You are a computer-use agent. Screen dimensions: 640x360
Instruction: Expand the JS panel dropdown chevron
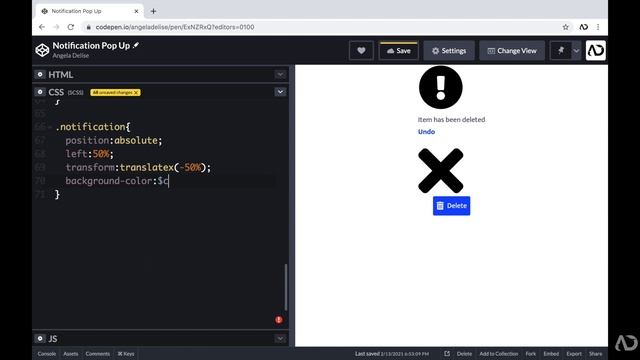point(280,338)
